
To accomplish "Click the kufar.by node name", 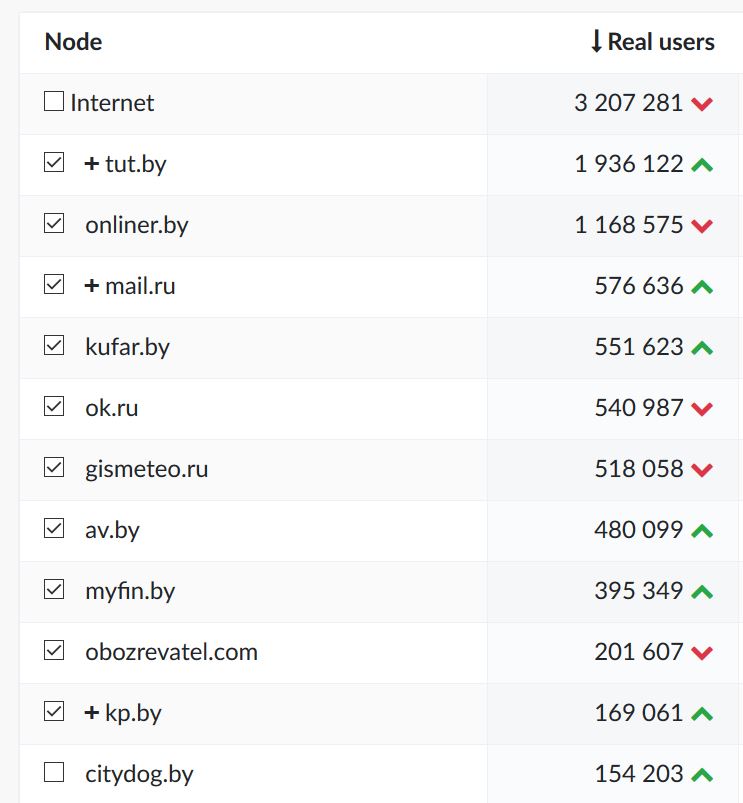I will pos(127,347).
